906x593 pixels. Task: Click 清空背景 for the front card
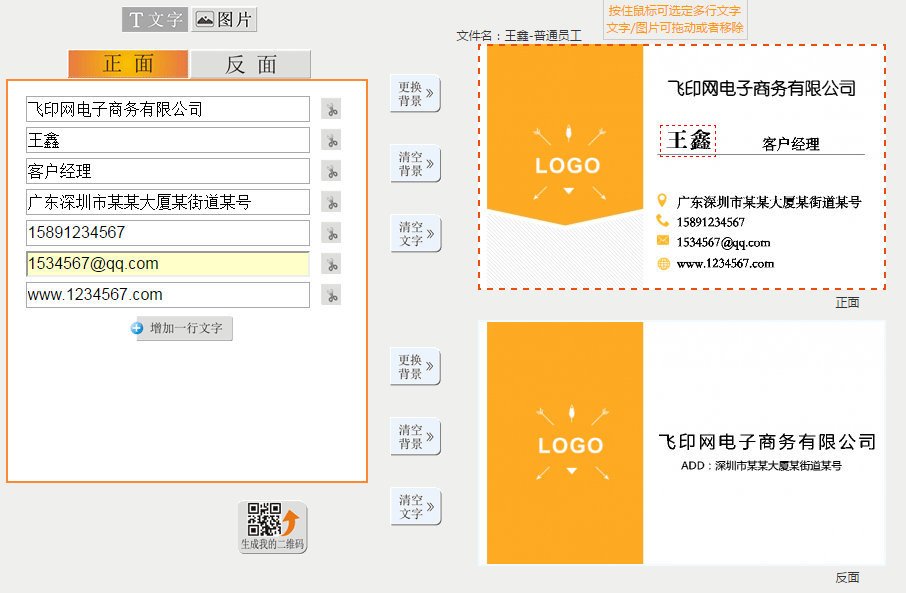pos(414,164)
